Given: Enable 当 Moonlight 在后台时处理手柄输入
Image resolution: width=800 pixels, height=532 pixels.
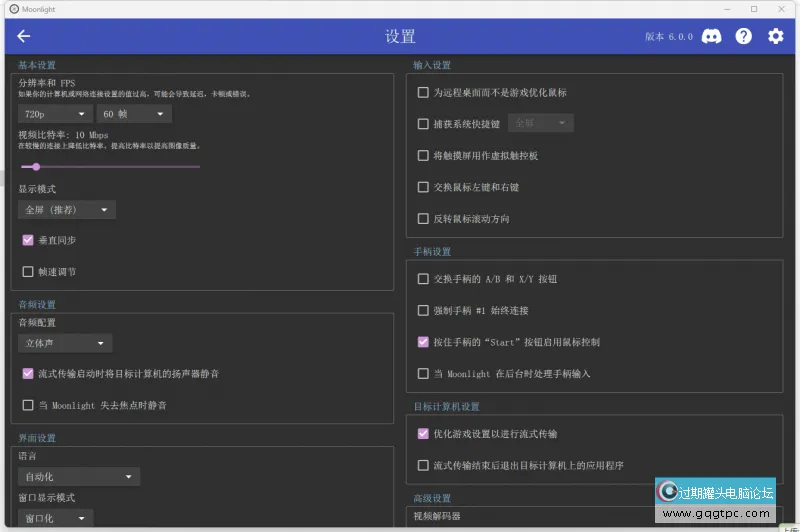Looking at the screenshot, I should (x=423, y=374).
